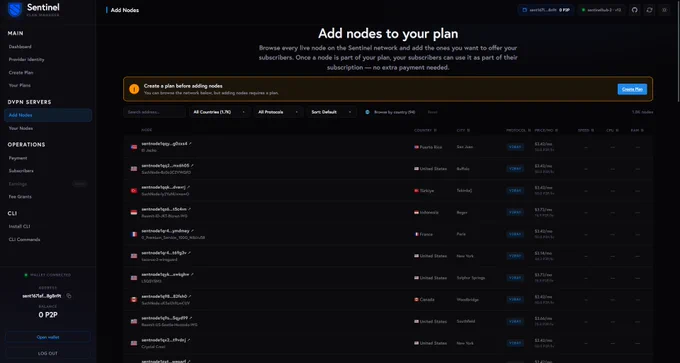Click copy icon next to sentnode1qr4...ymdmey
This screenshot has height=363, width=680.
tap(193, 230)
